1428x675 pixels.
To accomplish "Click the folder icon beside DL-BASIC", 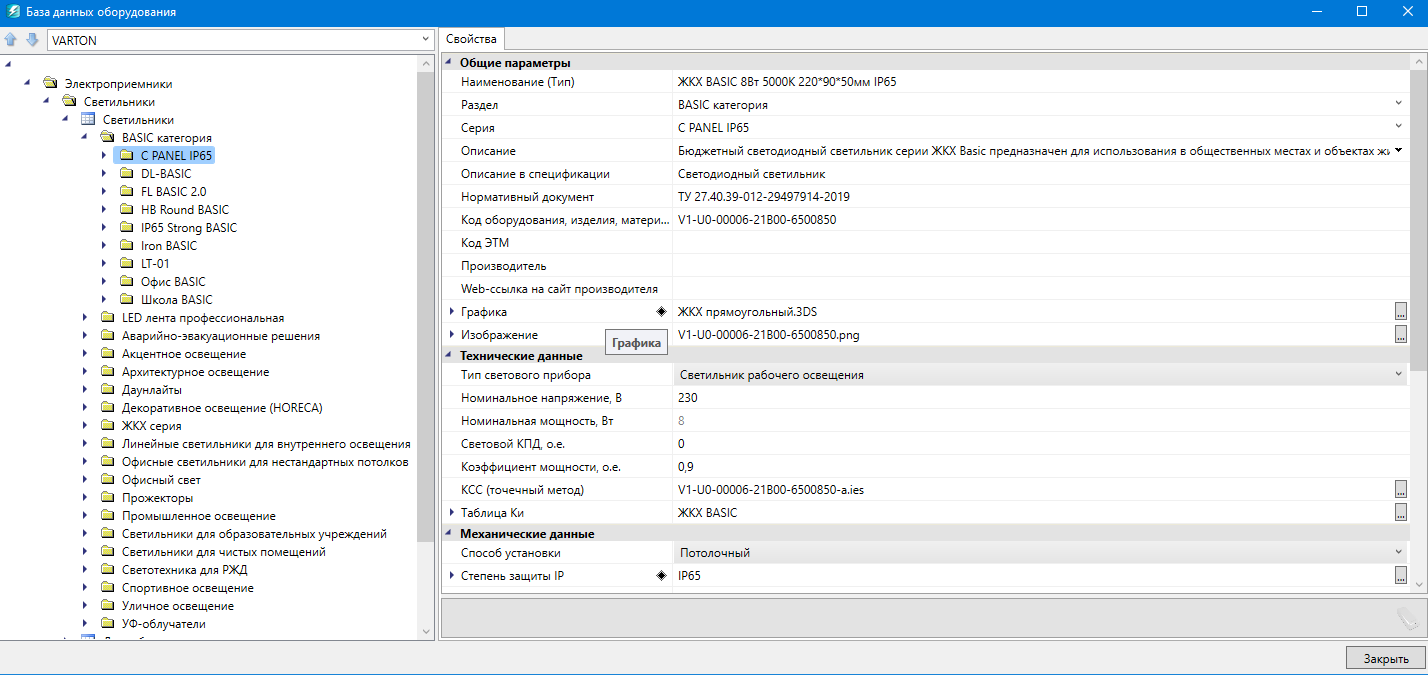I will coord(126,174).
